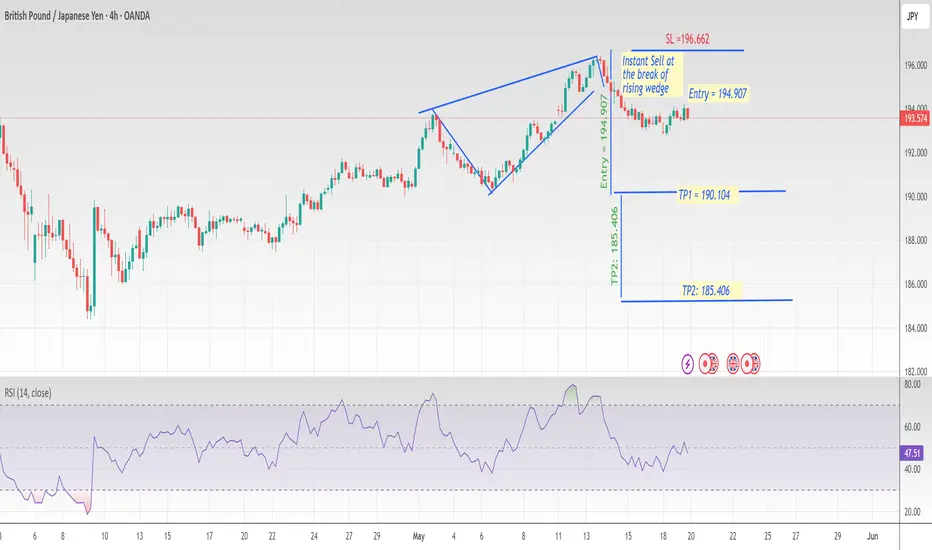Open the fully visible UK flag economic event

[733, 363]
